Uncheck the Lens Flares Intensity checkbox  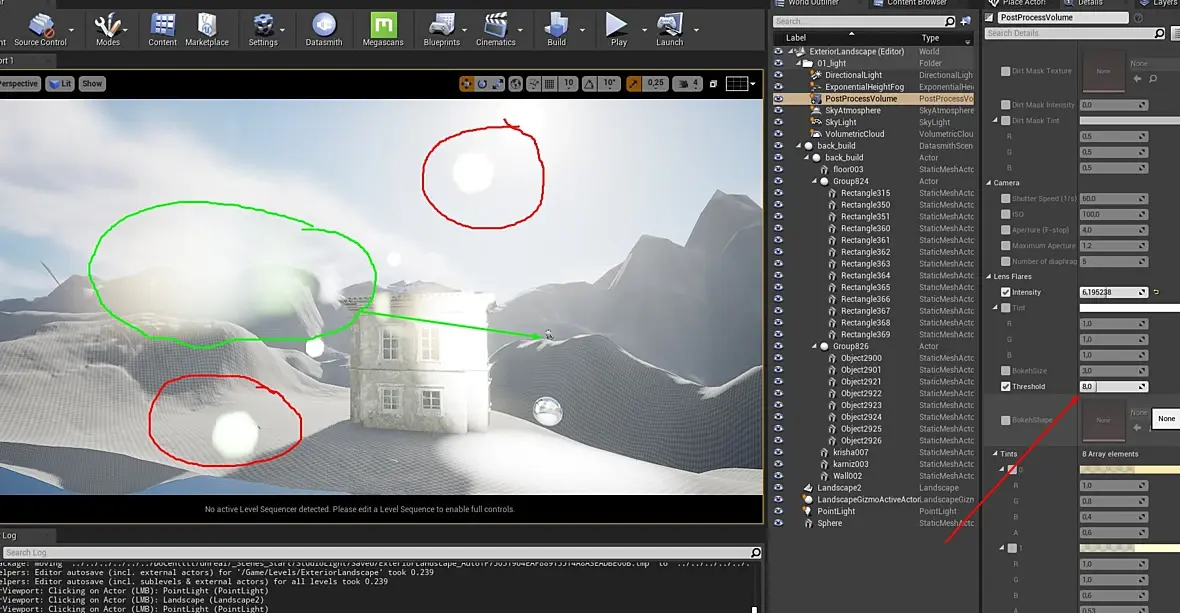click(x=1005, y=292)
